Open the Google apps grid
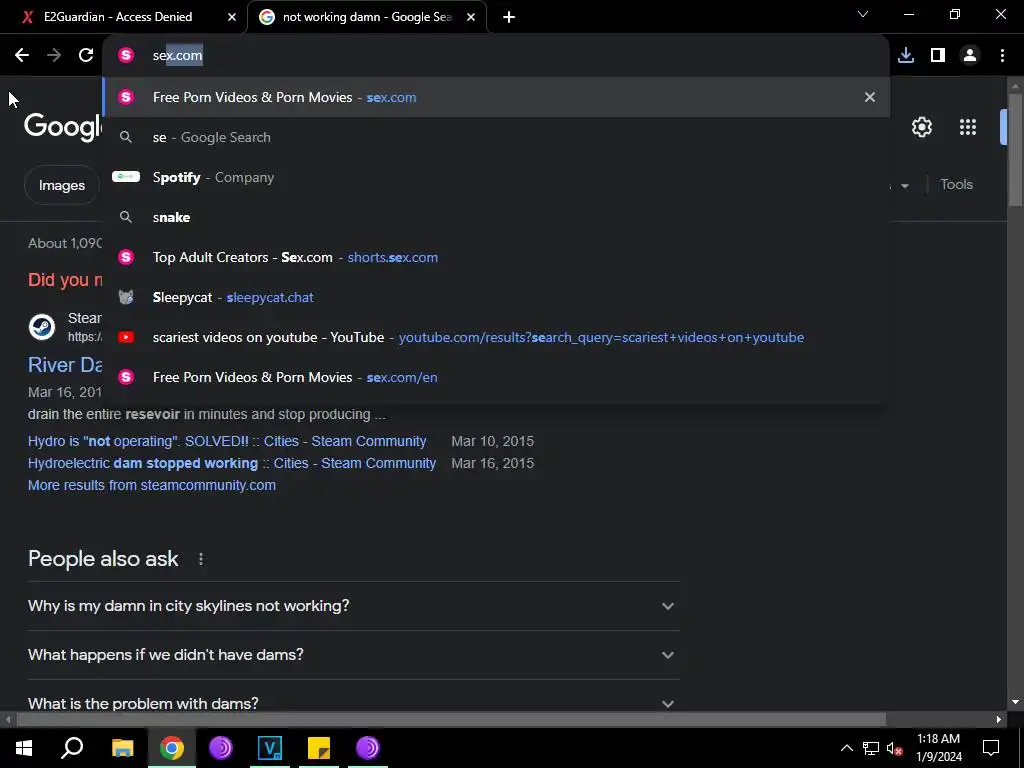 (968, 127)
